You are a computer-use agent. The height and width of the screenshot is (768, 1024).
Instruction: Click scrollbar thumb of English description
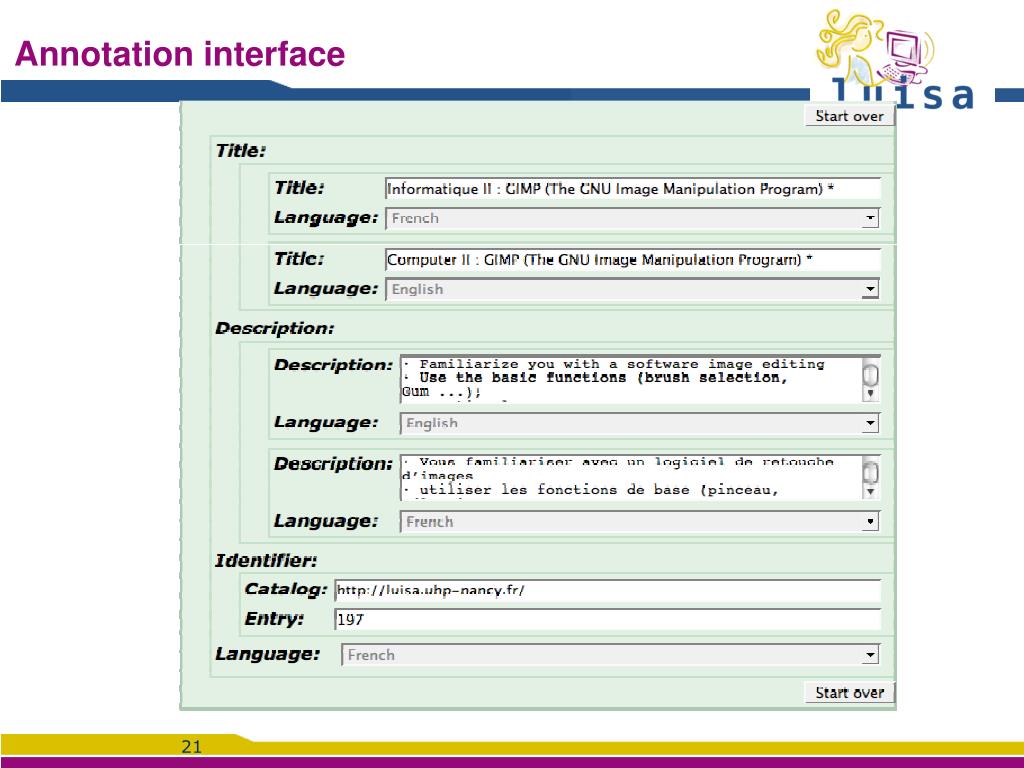pos(871,375)
